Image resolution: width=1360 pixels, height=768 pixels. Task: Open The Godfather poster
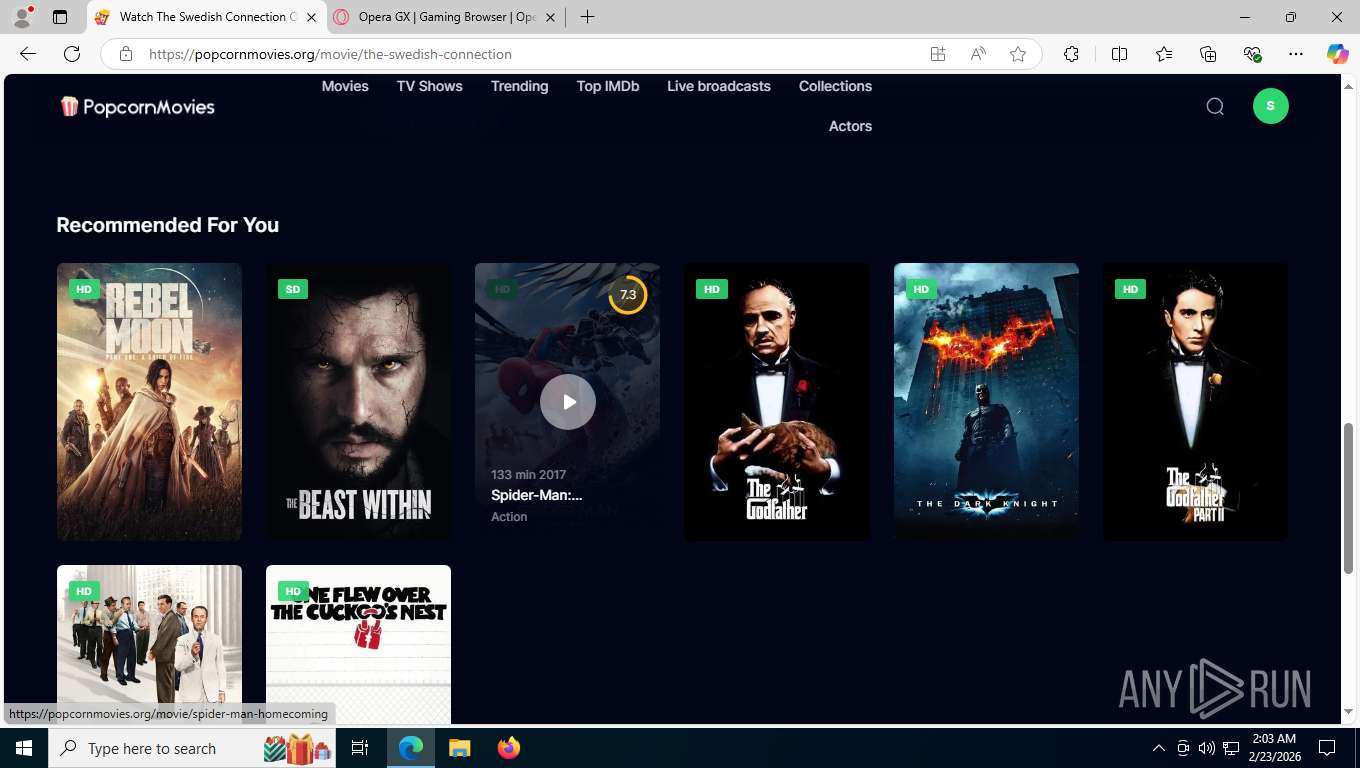point(777,402)
